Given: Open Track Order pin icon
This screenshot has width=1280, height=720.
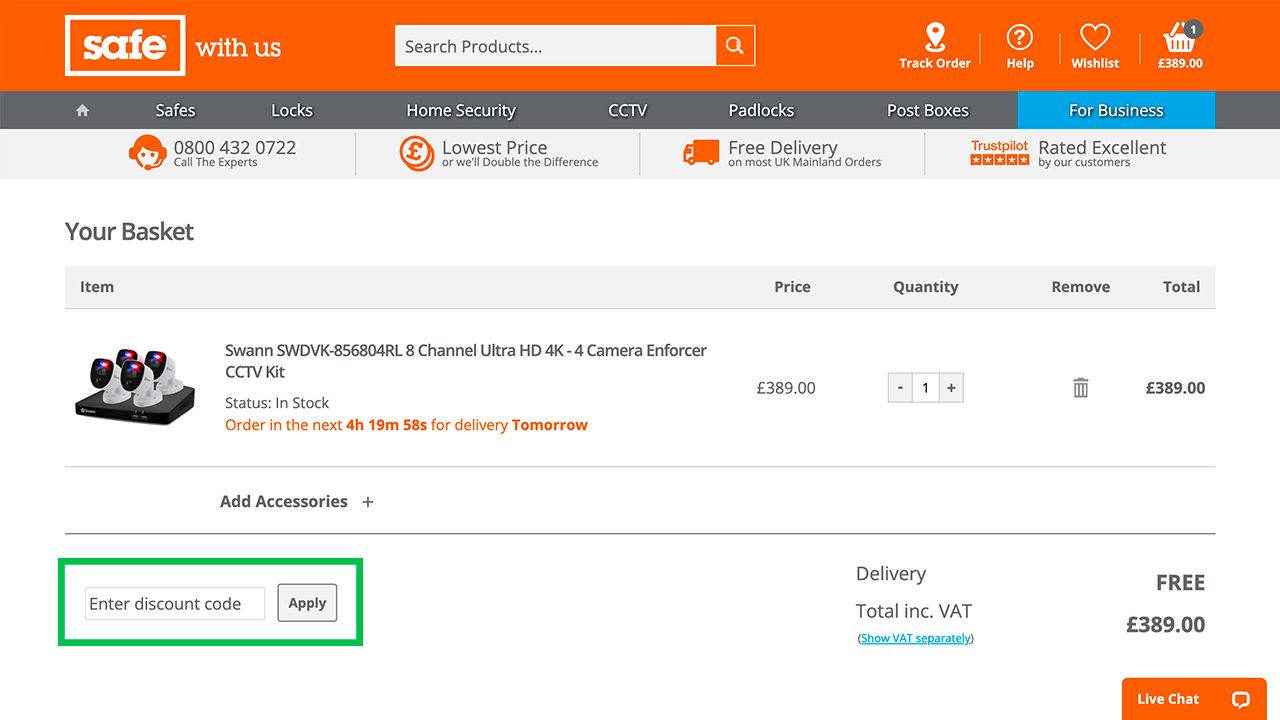Looking at the screenshot, I should click(x=935, y=38).
